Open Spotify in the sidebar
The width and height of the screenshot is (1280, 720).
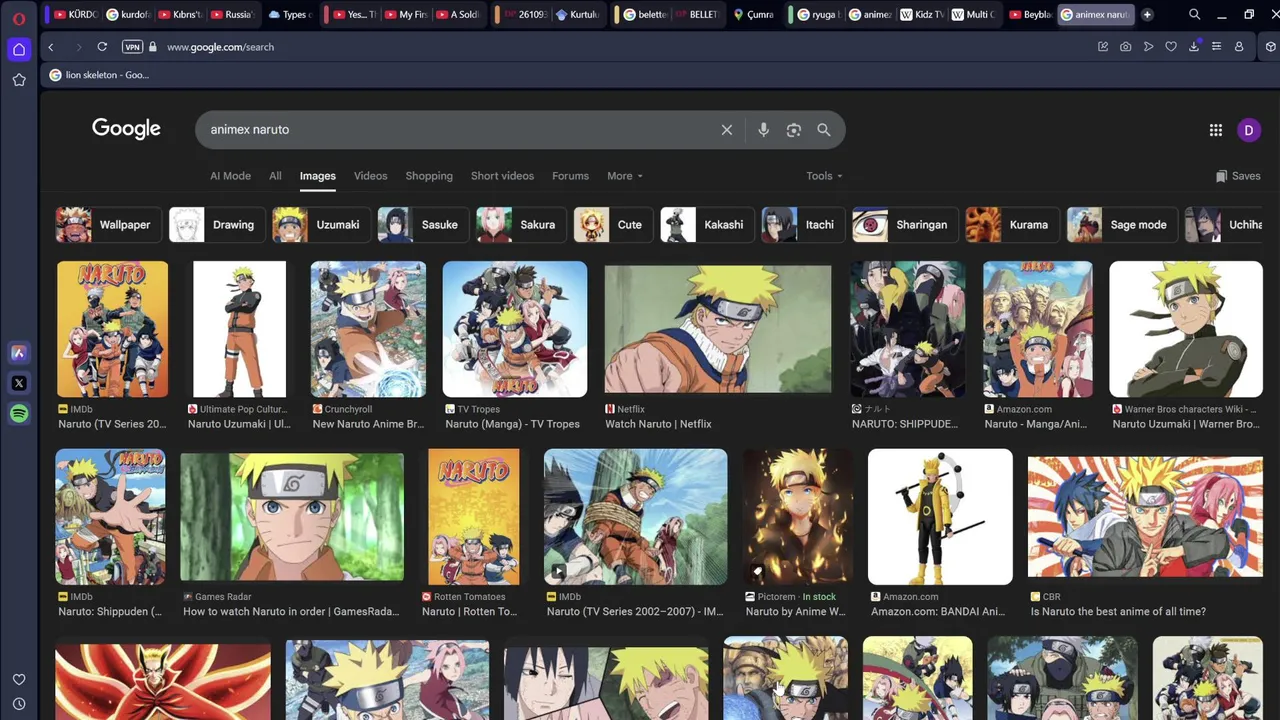tap(19, 413)
